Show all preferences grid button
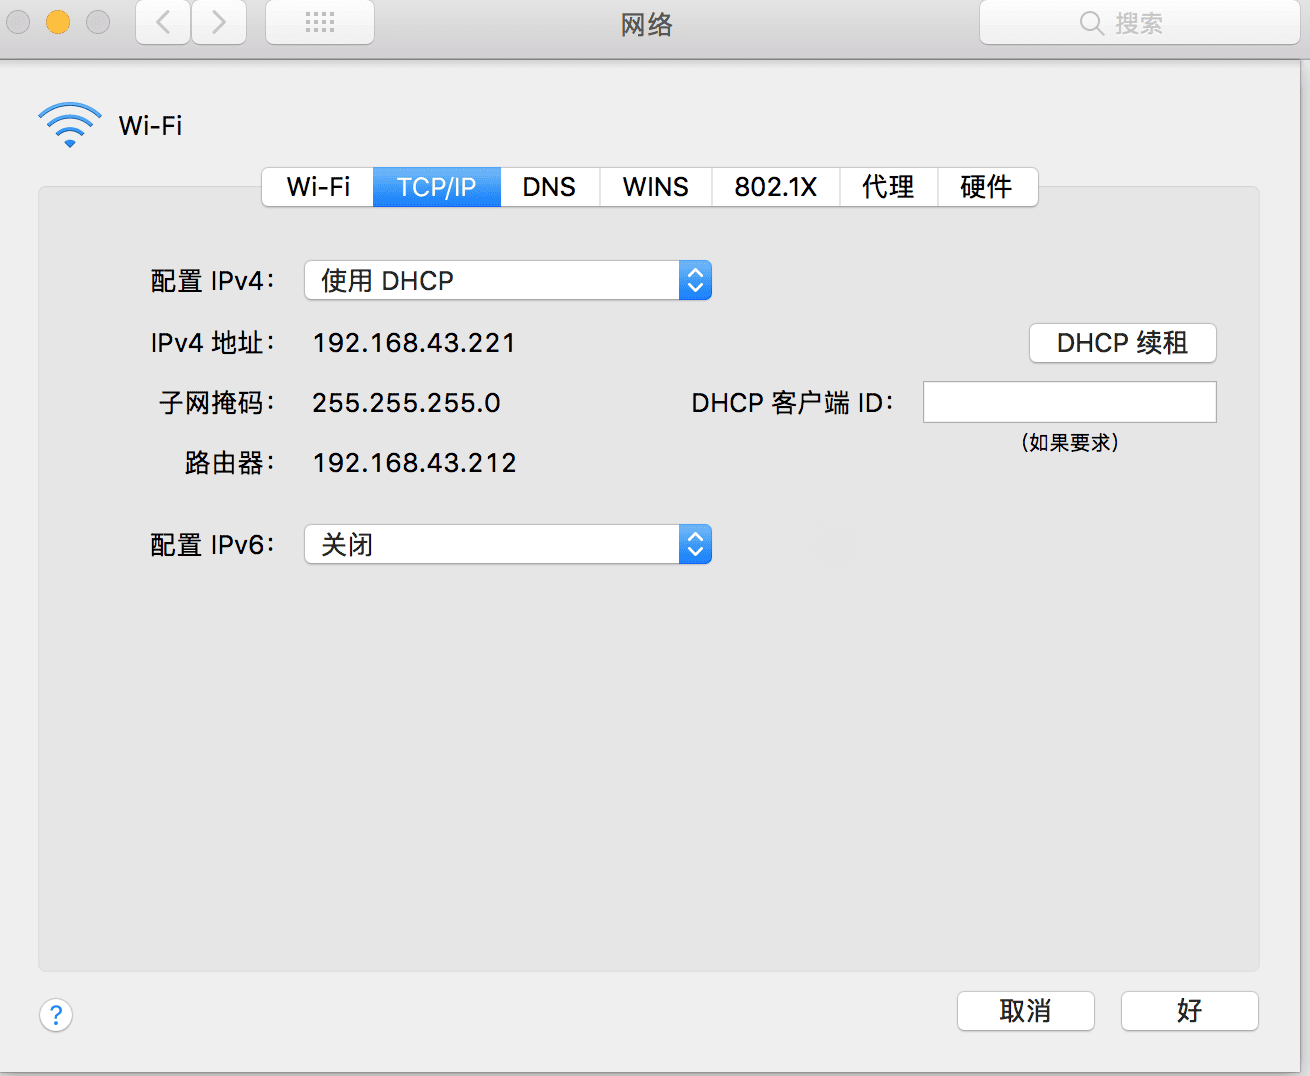1310x1076 pixels. [x=320, y=23]
